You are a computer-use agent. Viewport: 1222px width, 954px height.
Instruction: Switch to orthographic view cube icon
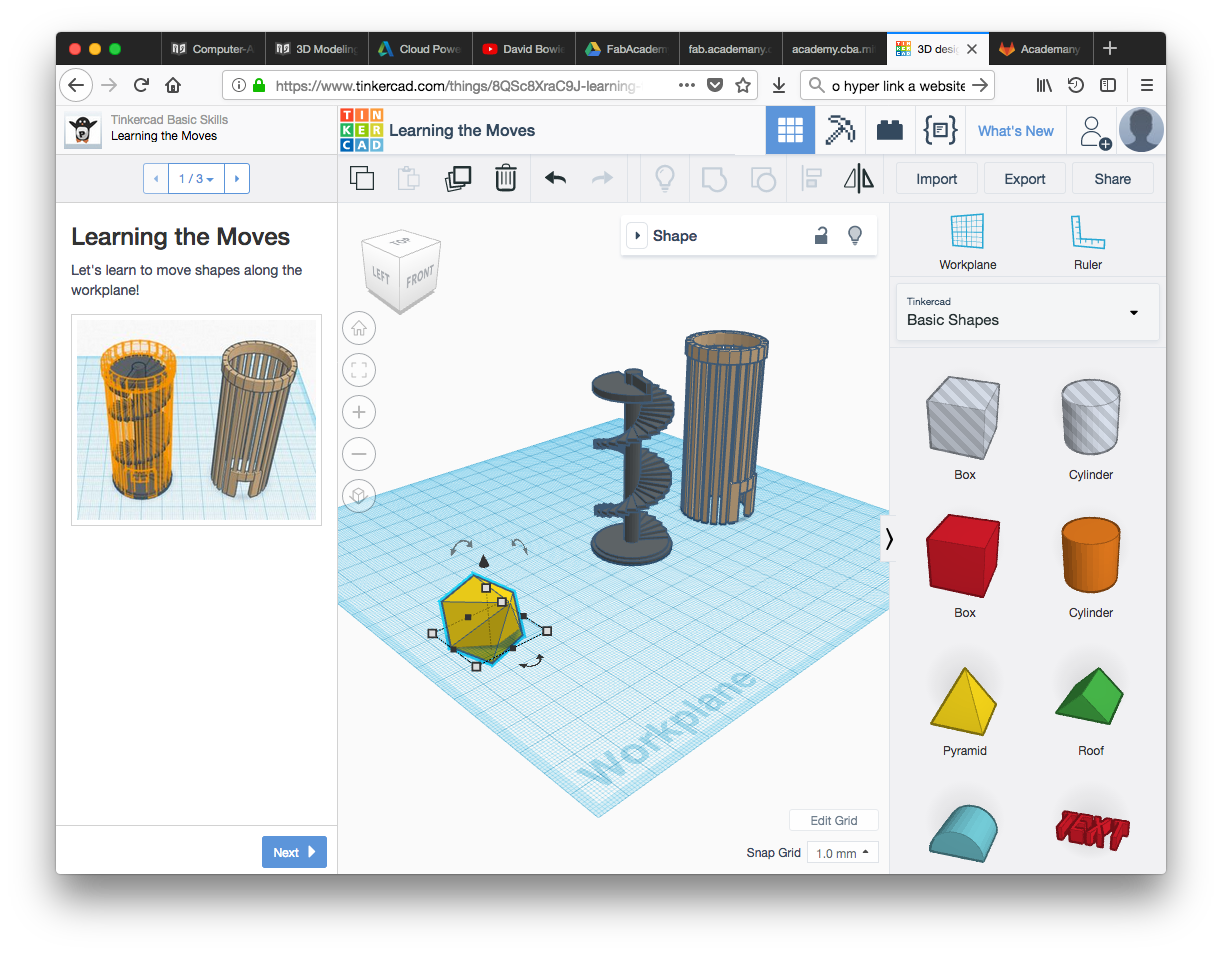point(359,495)
